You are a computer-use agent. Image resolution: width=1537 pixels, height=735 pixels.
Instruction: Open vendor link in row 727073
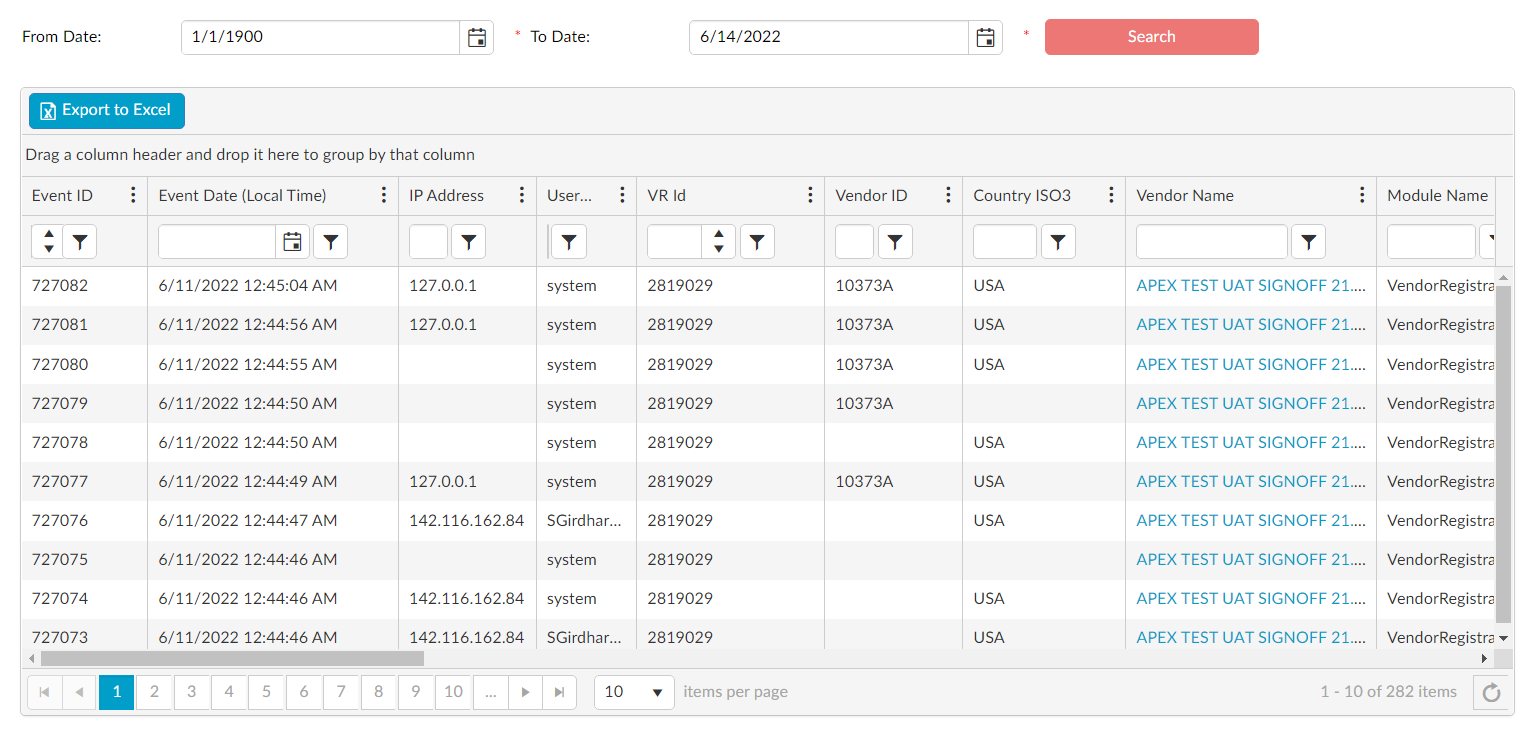click(1250, 638)
